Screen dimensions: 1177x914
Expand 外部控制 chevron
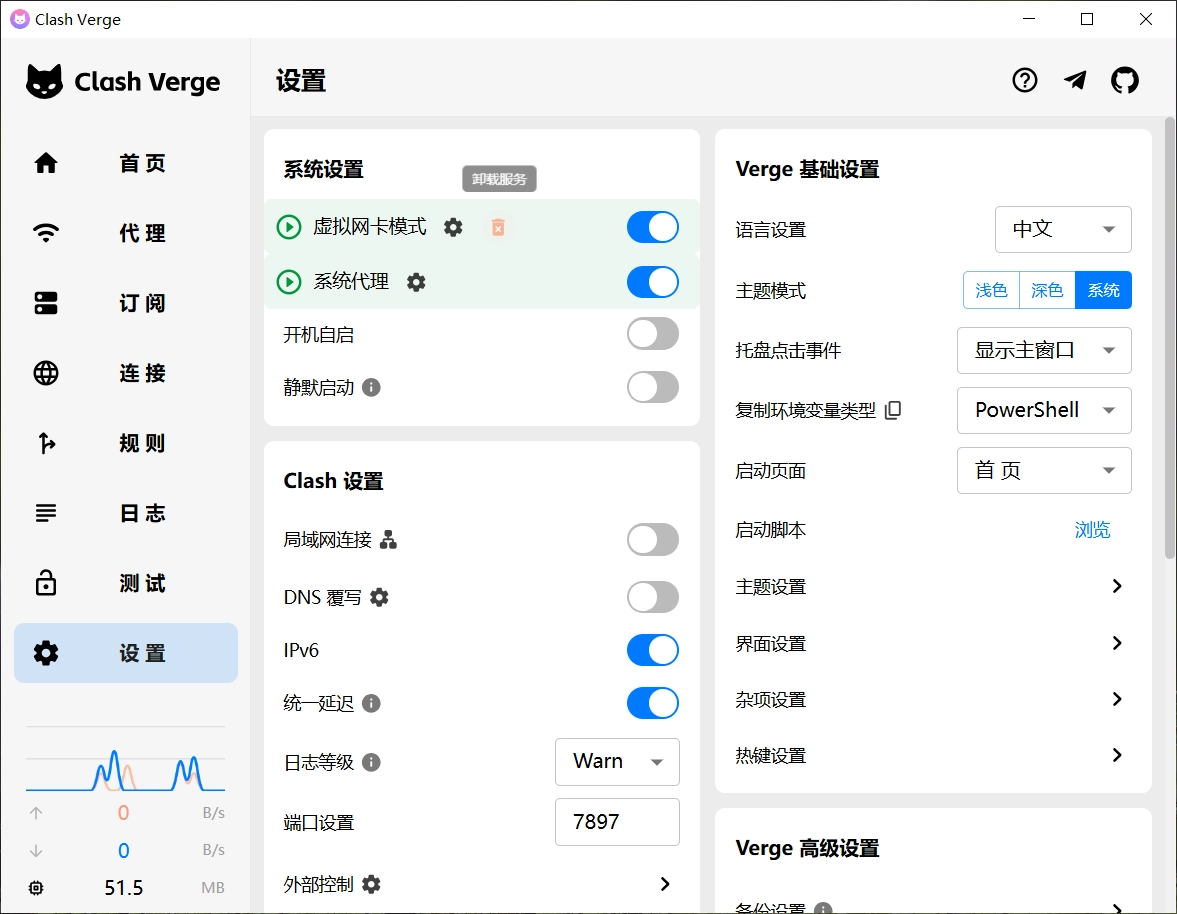pos(664,884)
